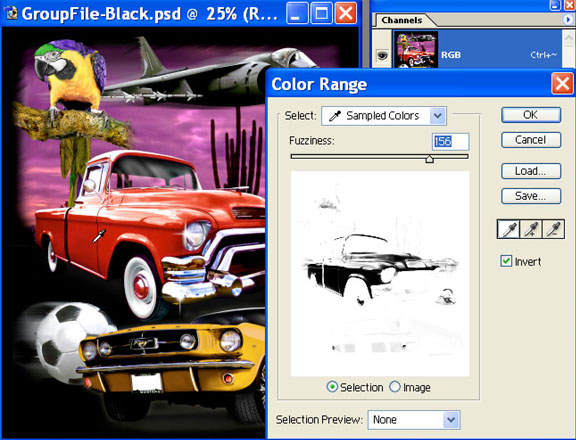The height and width of the screenshot is (440, 576).
Task: Open the Select Sampled Colors dropdown
Action: tap(384, 116)
